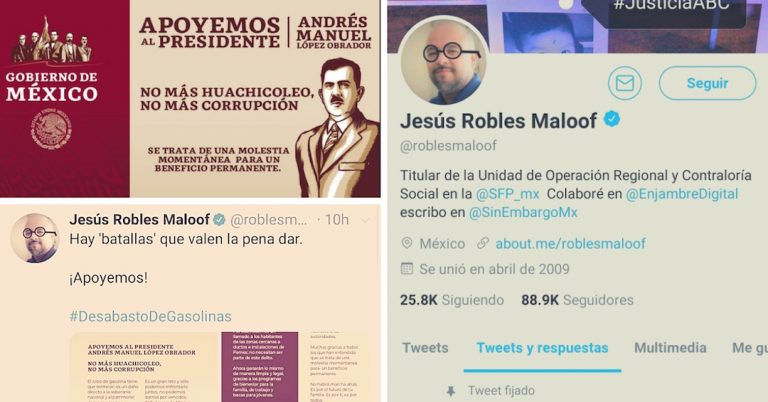The width and height of the screenshot is (768, 402).
Task: Open the @SFP_mx mention link
Action: [507, 194]
